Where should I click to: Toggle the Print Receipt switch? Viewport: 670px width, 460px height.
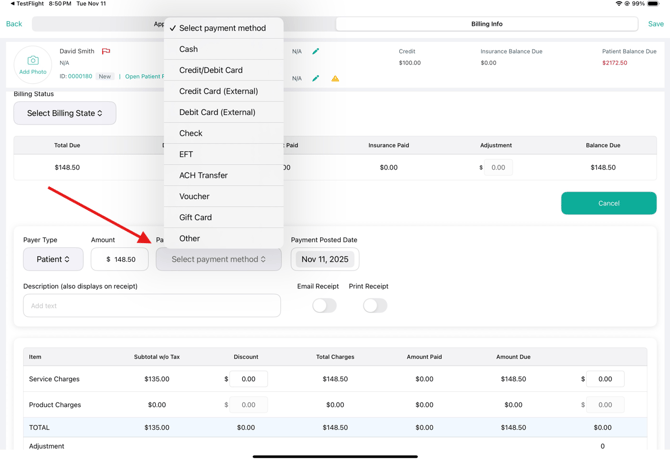[x=374, y=306]
